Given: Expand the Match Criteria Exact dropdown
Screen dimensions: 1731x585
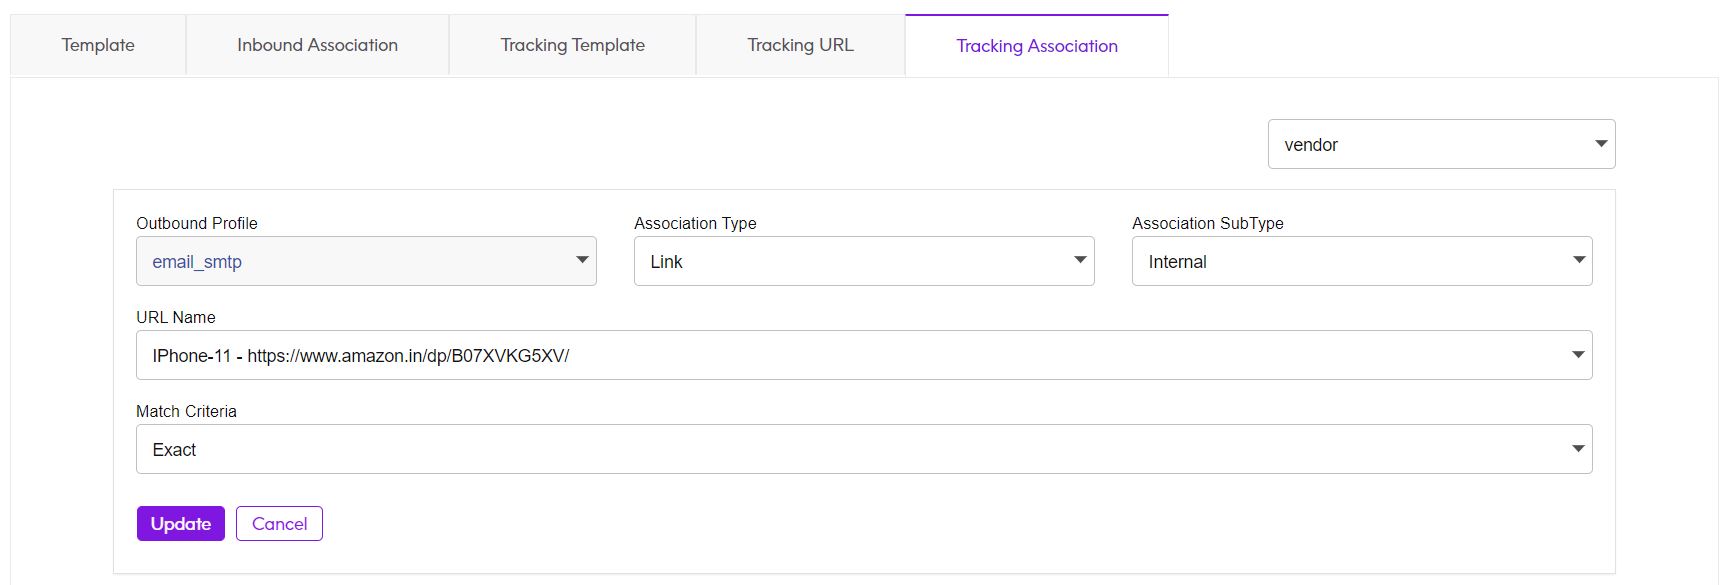Looking at the screenshot, I should 864,449.
